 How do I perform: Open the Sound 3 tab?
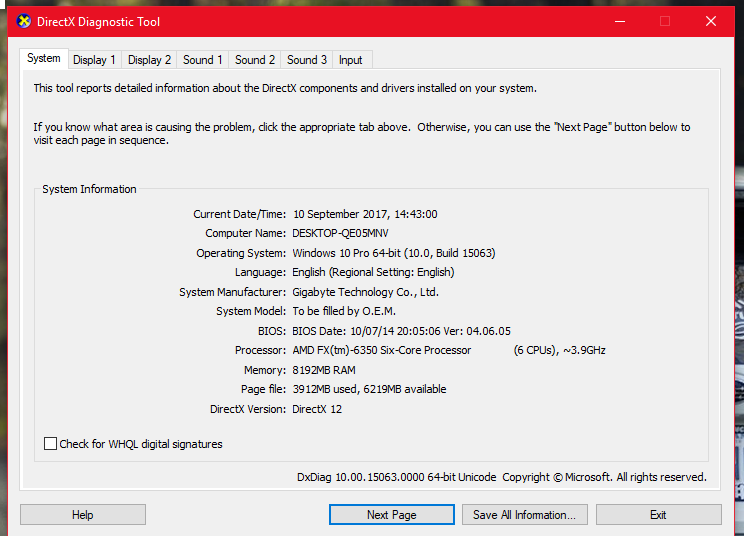point(307,60)
